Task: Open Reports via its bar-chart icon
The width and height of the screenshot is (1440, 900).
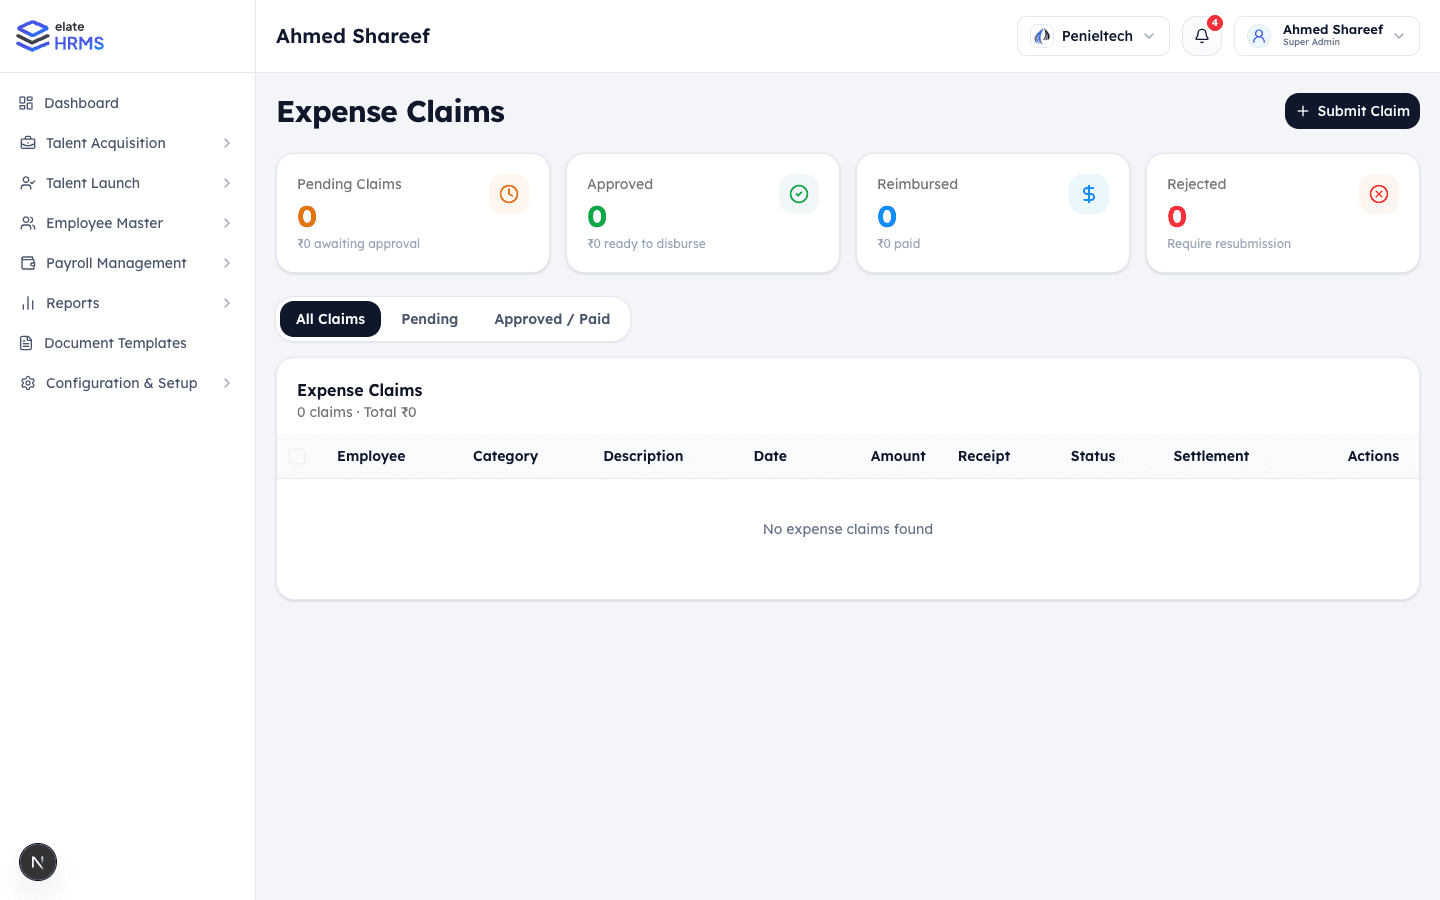Action: 28,303
